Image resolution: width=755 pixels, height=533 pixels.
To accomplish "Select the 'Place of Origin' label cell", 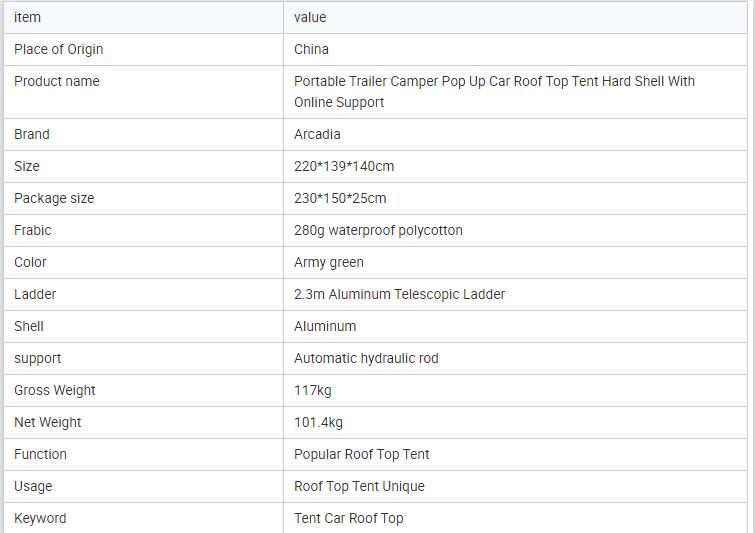I will (x=59, y=49).
